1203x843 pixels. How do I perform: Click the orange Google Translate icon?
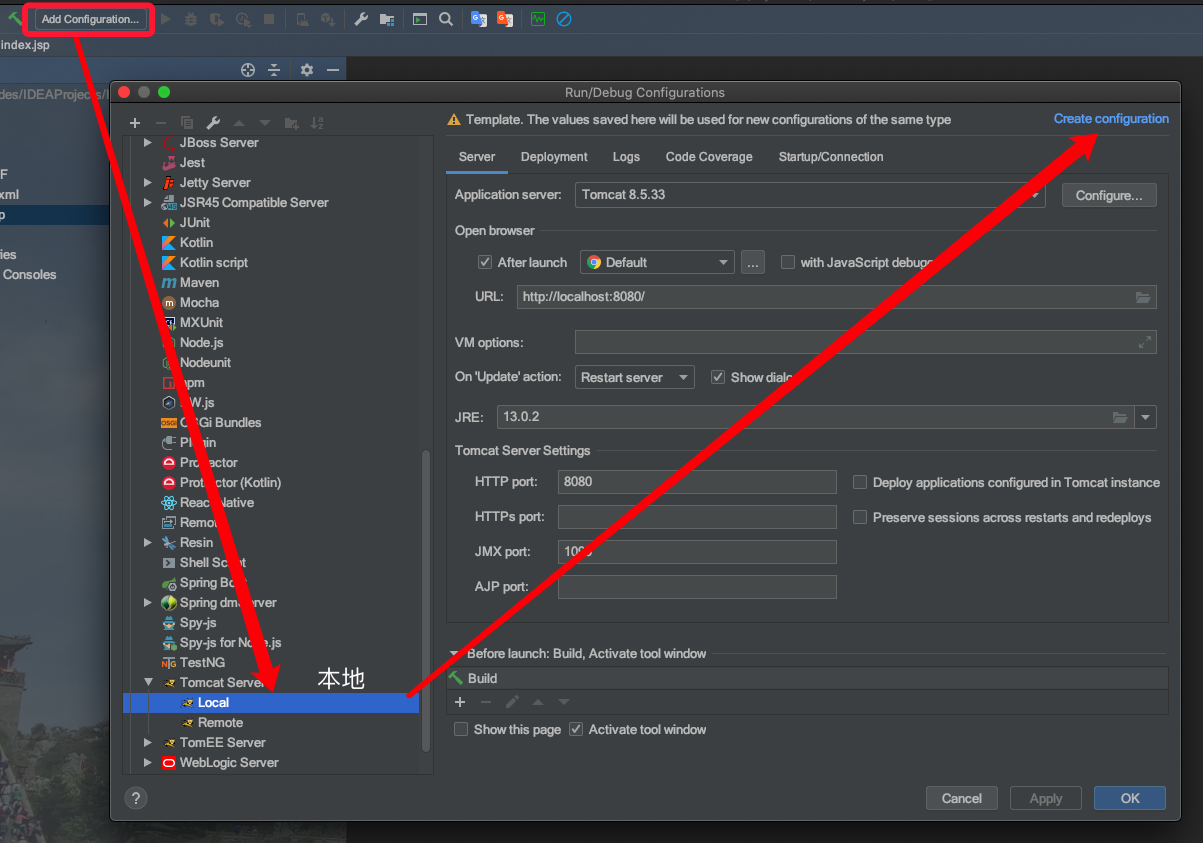coord(505,19)
